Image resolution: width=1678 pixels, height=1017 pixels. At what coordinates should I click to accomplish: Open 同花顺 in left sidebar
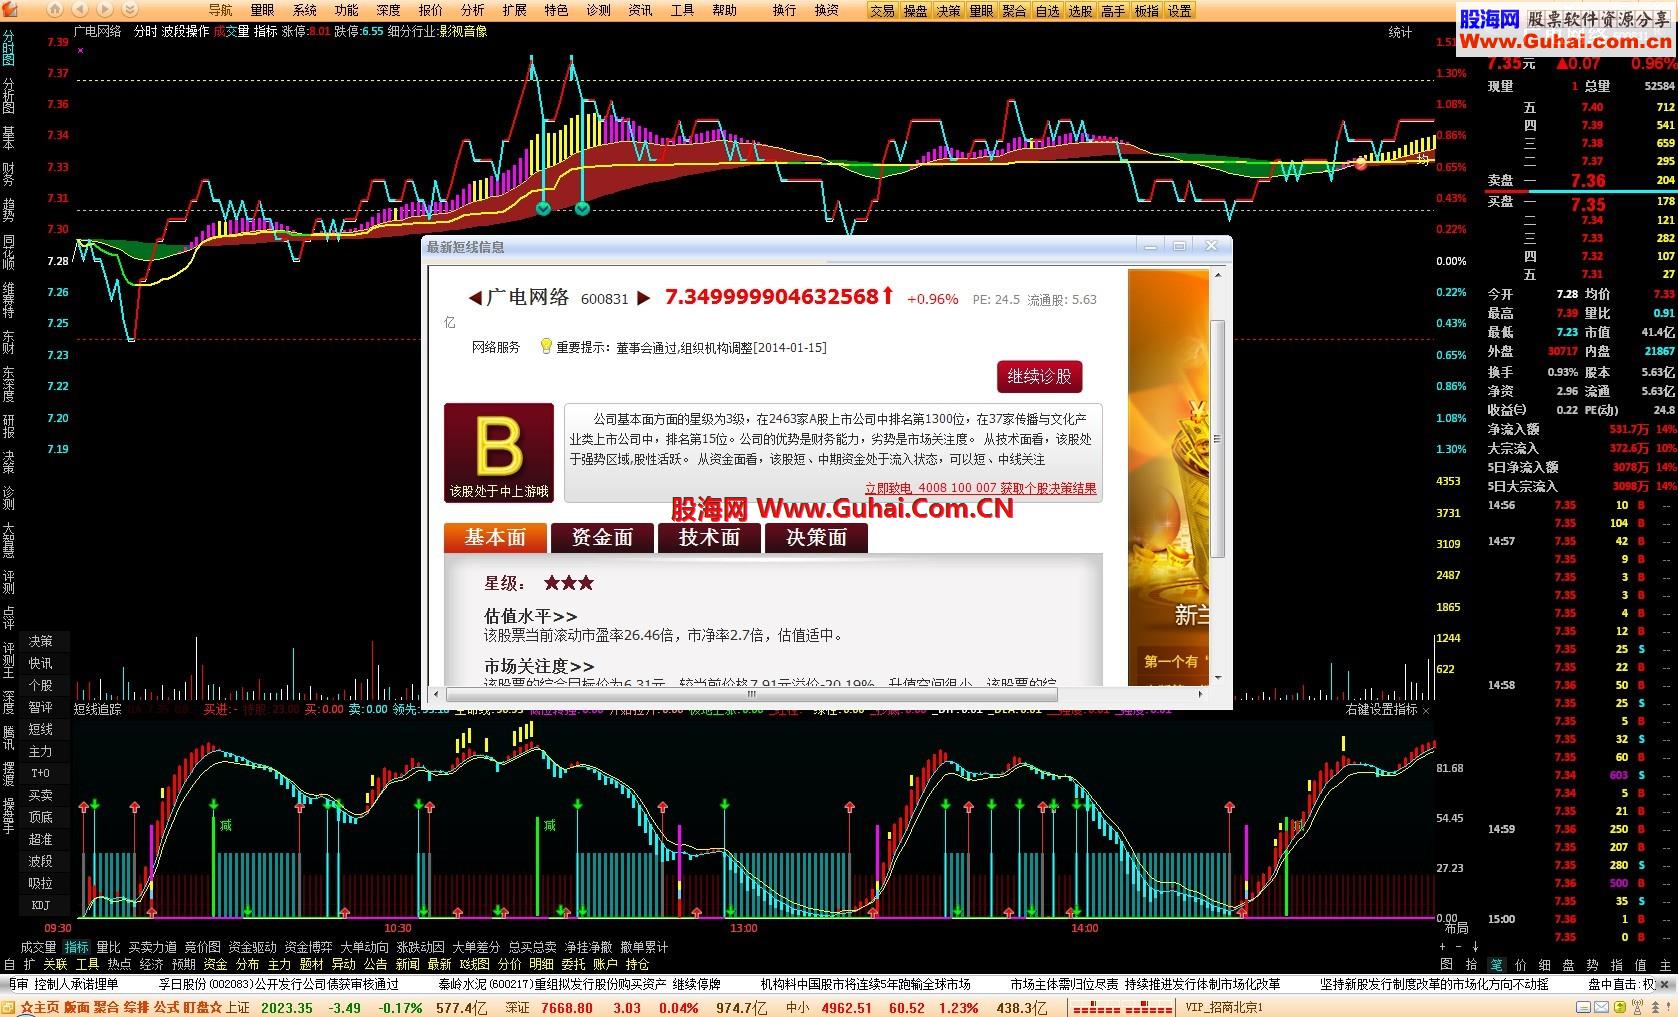[8, 252]
